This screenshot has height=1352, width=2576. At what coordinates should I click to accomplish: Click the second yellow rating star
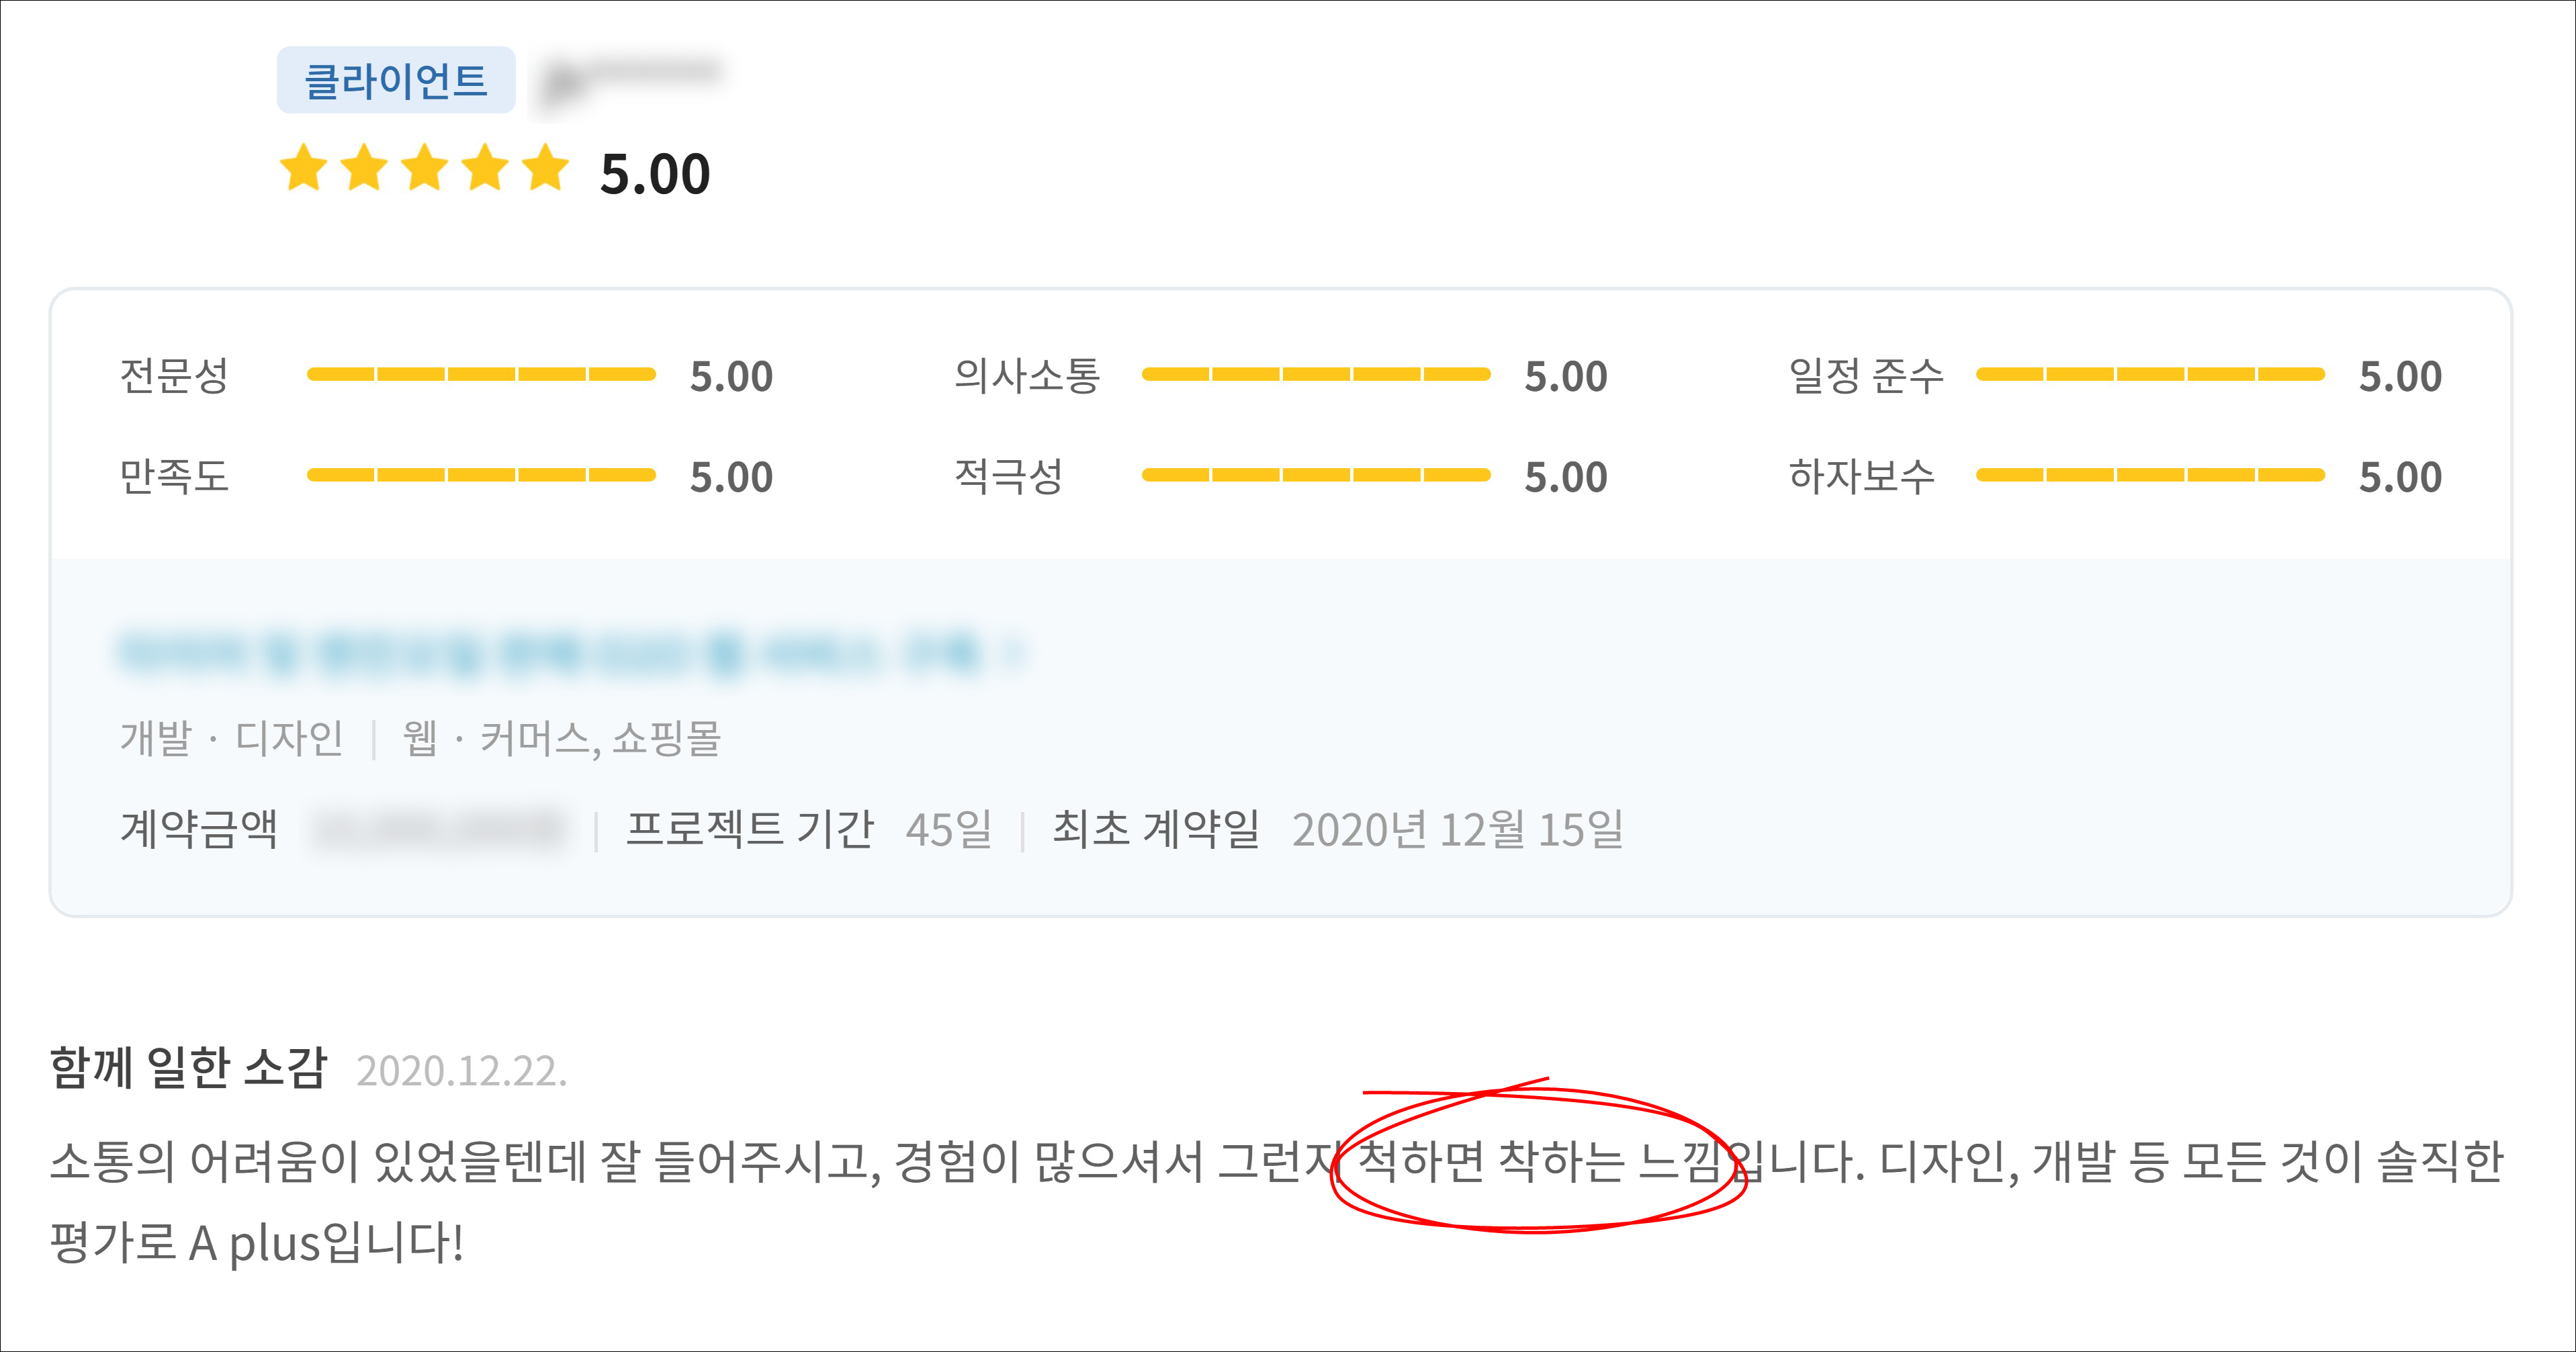point(364,168)
